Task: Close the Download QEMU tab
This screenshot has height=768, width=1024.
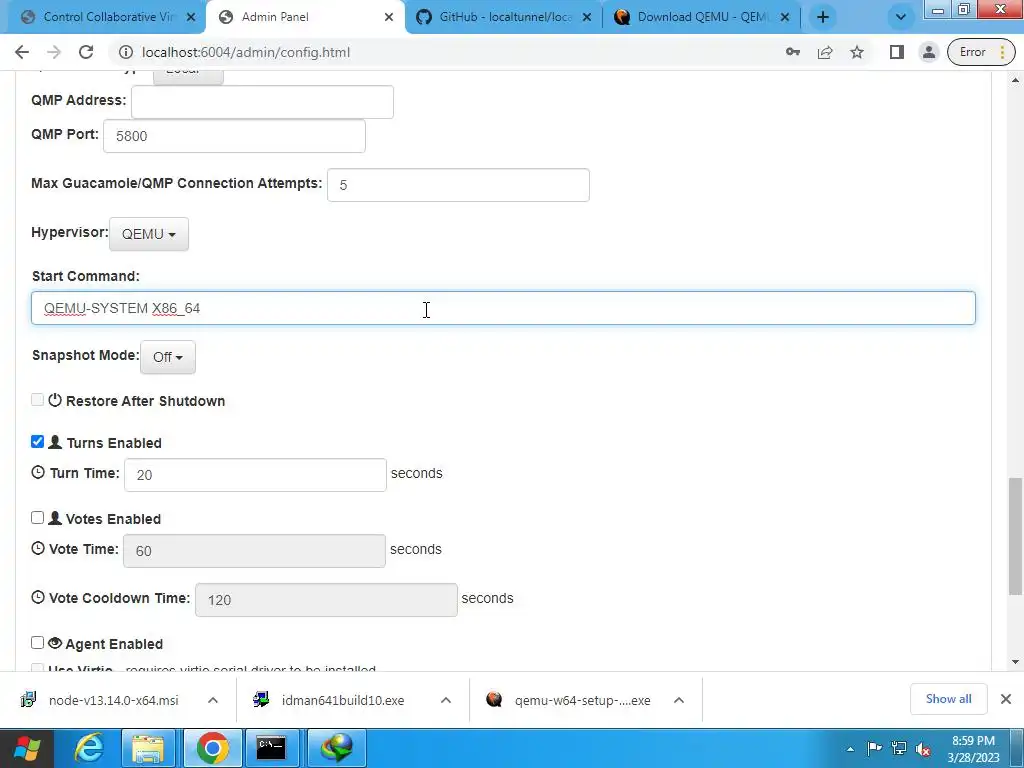Action: coord(785,17)
